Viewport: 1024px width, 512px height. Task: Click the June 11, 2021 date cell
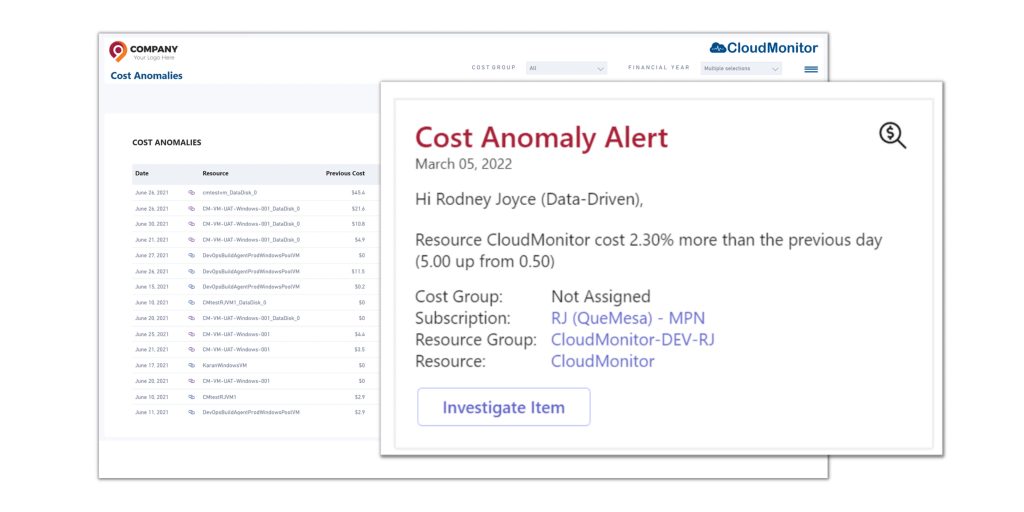pyautogui.click(x=152, y=412)
